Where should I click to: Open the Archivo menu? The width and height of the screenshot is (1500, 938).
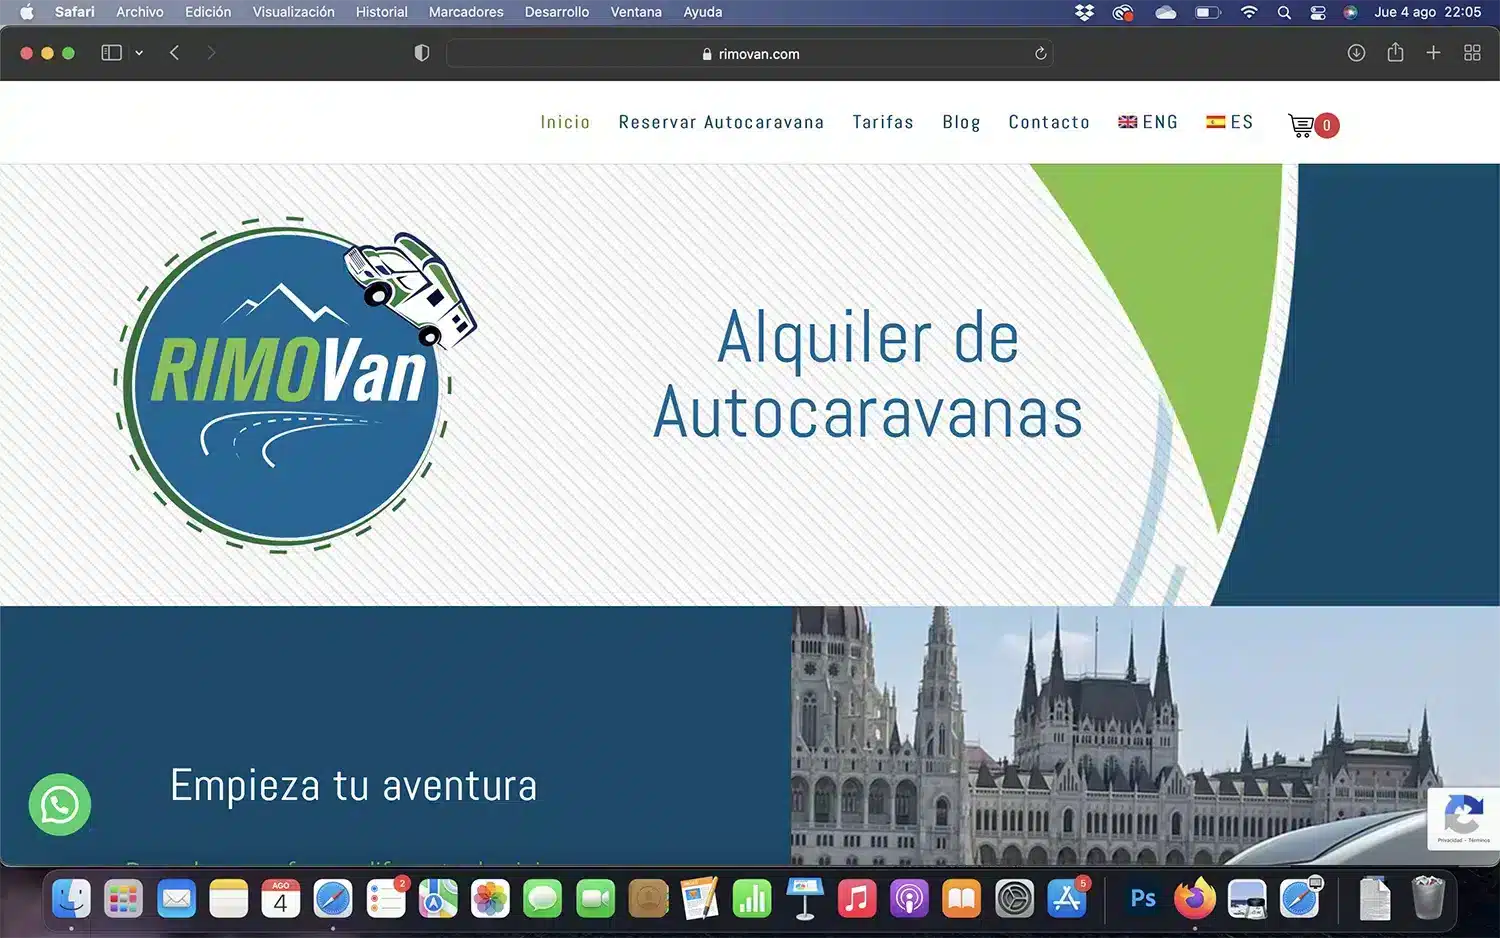(x=140, y=12)
